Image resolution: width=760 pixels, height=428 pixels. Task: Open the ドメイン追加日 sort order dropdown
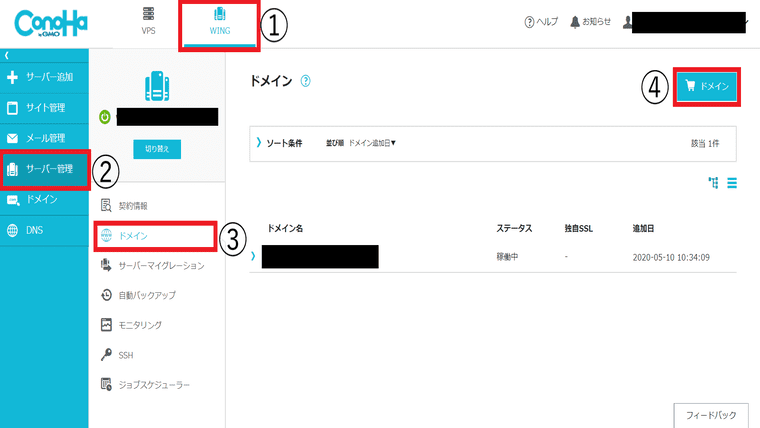click(x=372, y=143)
